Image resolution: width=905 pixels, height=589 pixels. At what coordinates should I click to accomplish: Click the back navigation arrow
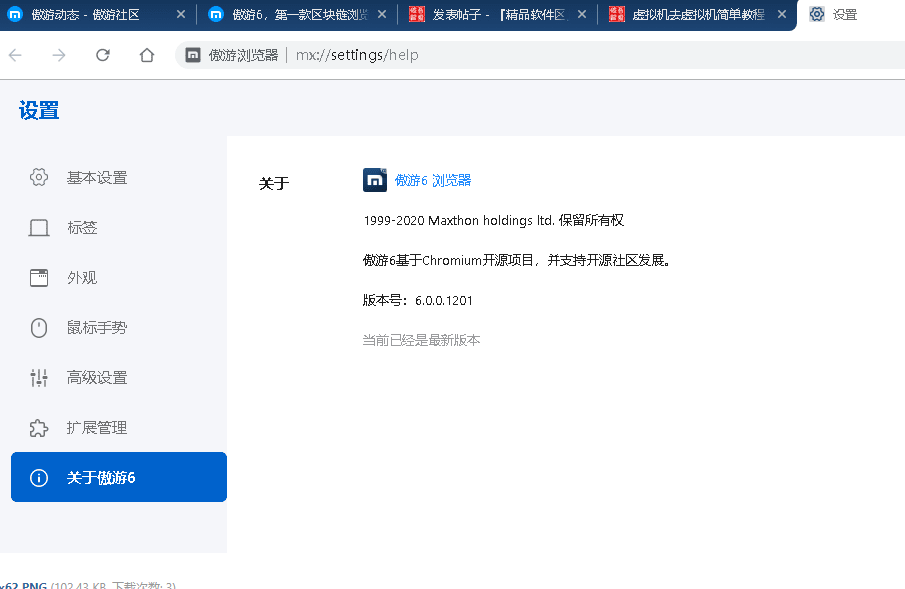pyautogui.click(x=17, y=55)
